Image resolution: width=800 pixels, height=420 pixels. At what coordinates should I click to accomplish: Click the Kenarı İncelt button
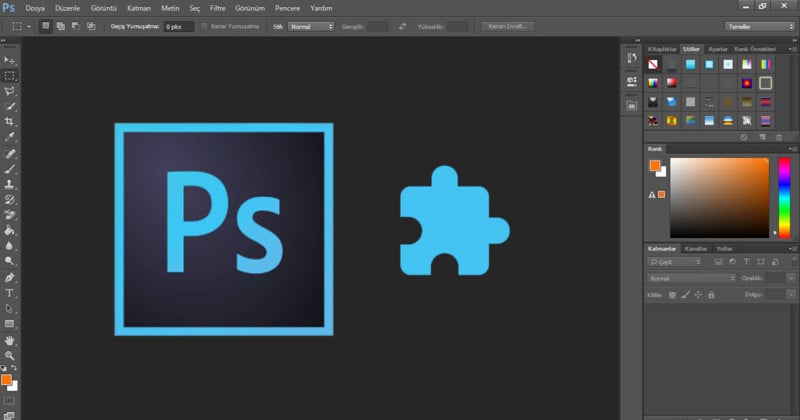coord(508,26)
